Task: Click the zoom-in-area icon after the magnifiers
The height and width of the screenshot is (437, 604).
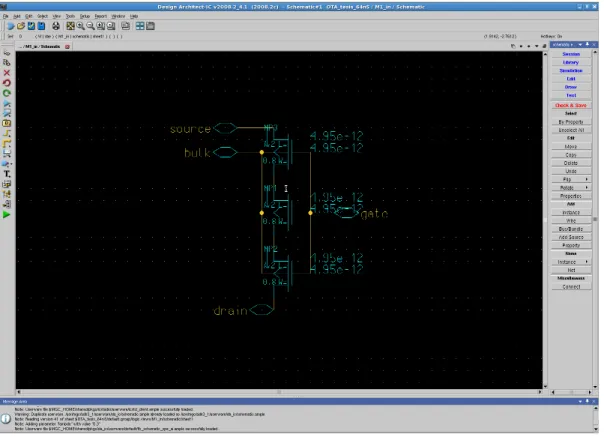Action: (101, 26)
